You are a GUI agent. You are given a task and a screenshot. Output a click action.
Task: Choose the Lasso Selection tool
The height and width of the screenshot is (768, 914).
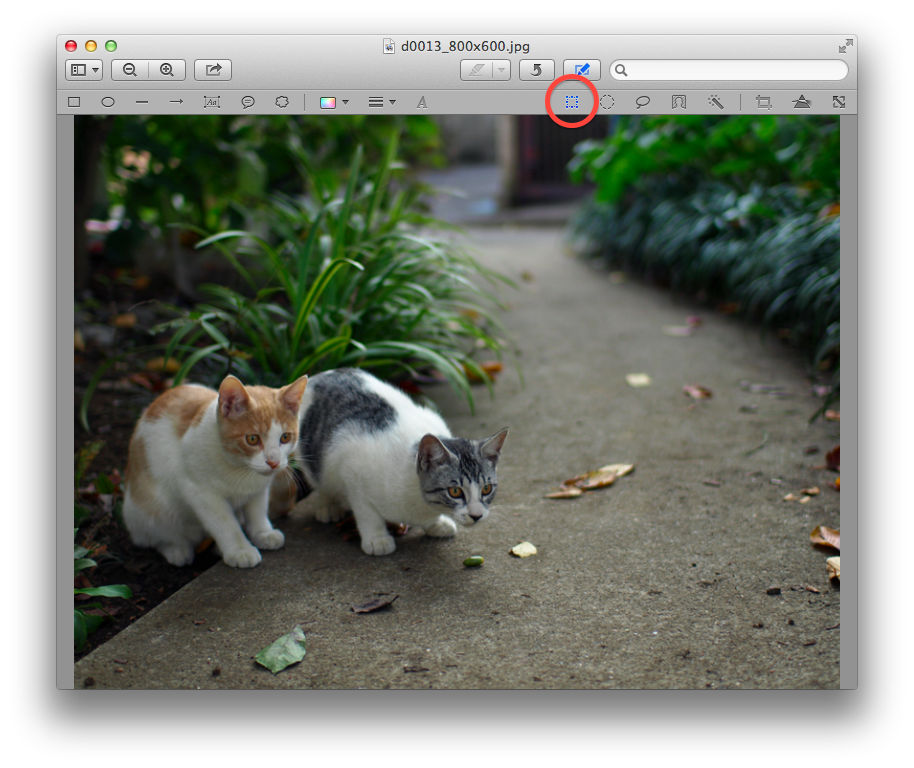coord(643,101)
